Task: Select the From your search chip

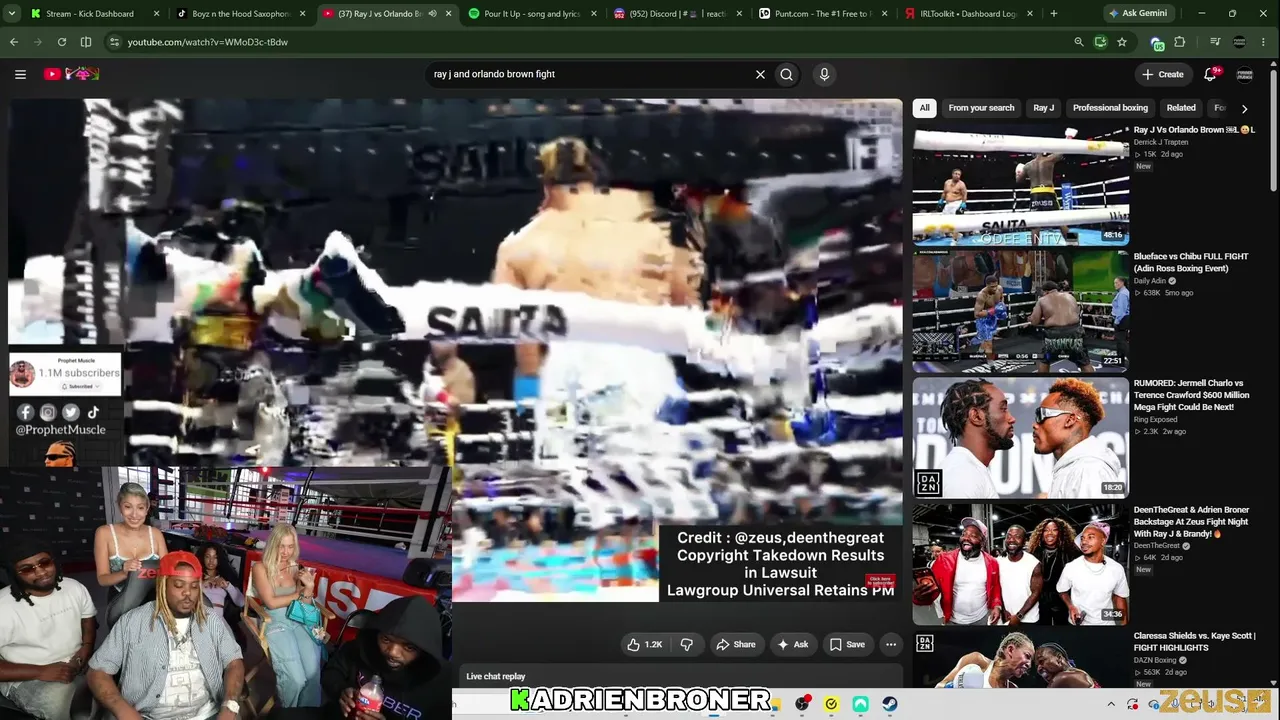Action: click(x=981, y=108)
